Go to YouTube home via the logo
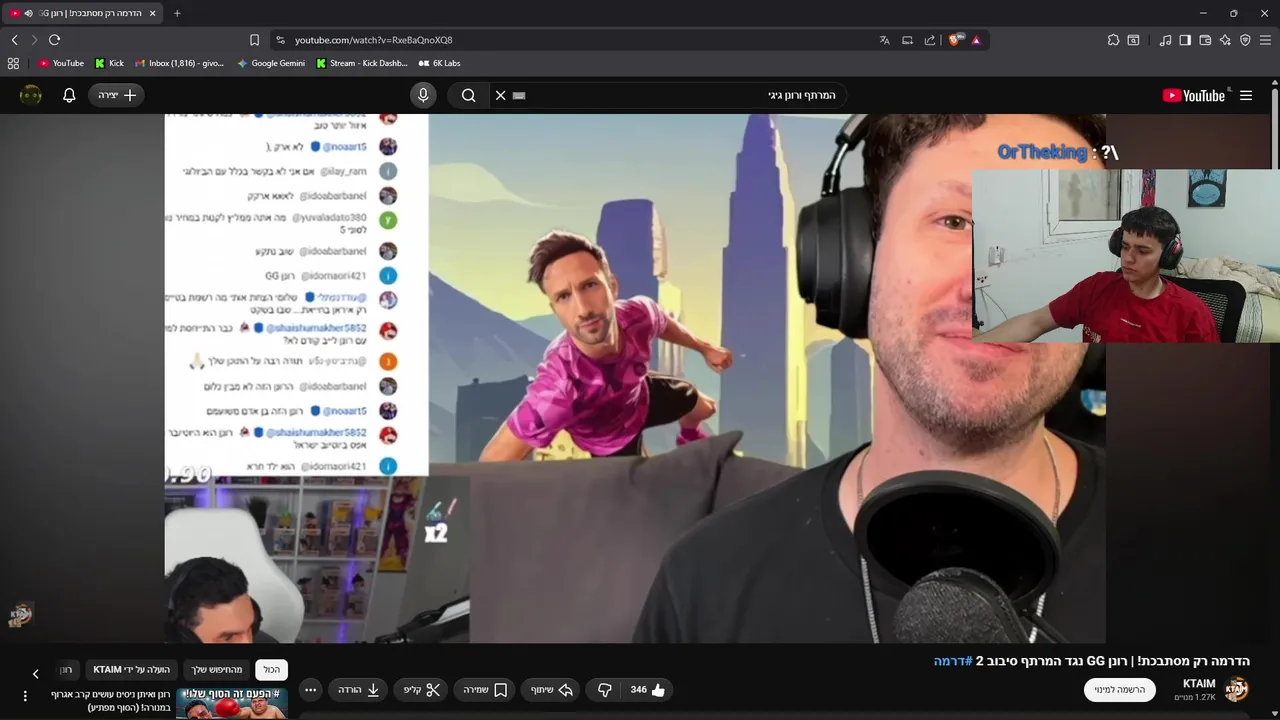Screen dimensions: 1280x720 1195,95
